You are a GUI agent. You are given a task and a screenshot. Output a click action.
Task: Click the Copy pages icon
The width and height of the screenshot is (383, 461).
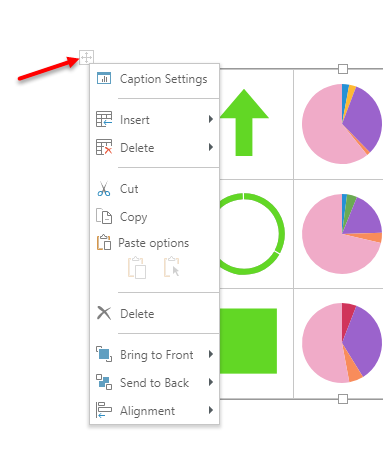[x=104, y=216]
